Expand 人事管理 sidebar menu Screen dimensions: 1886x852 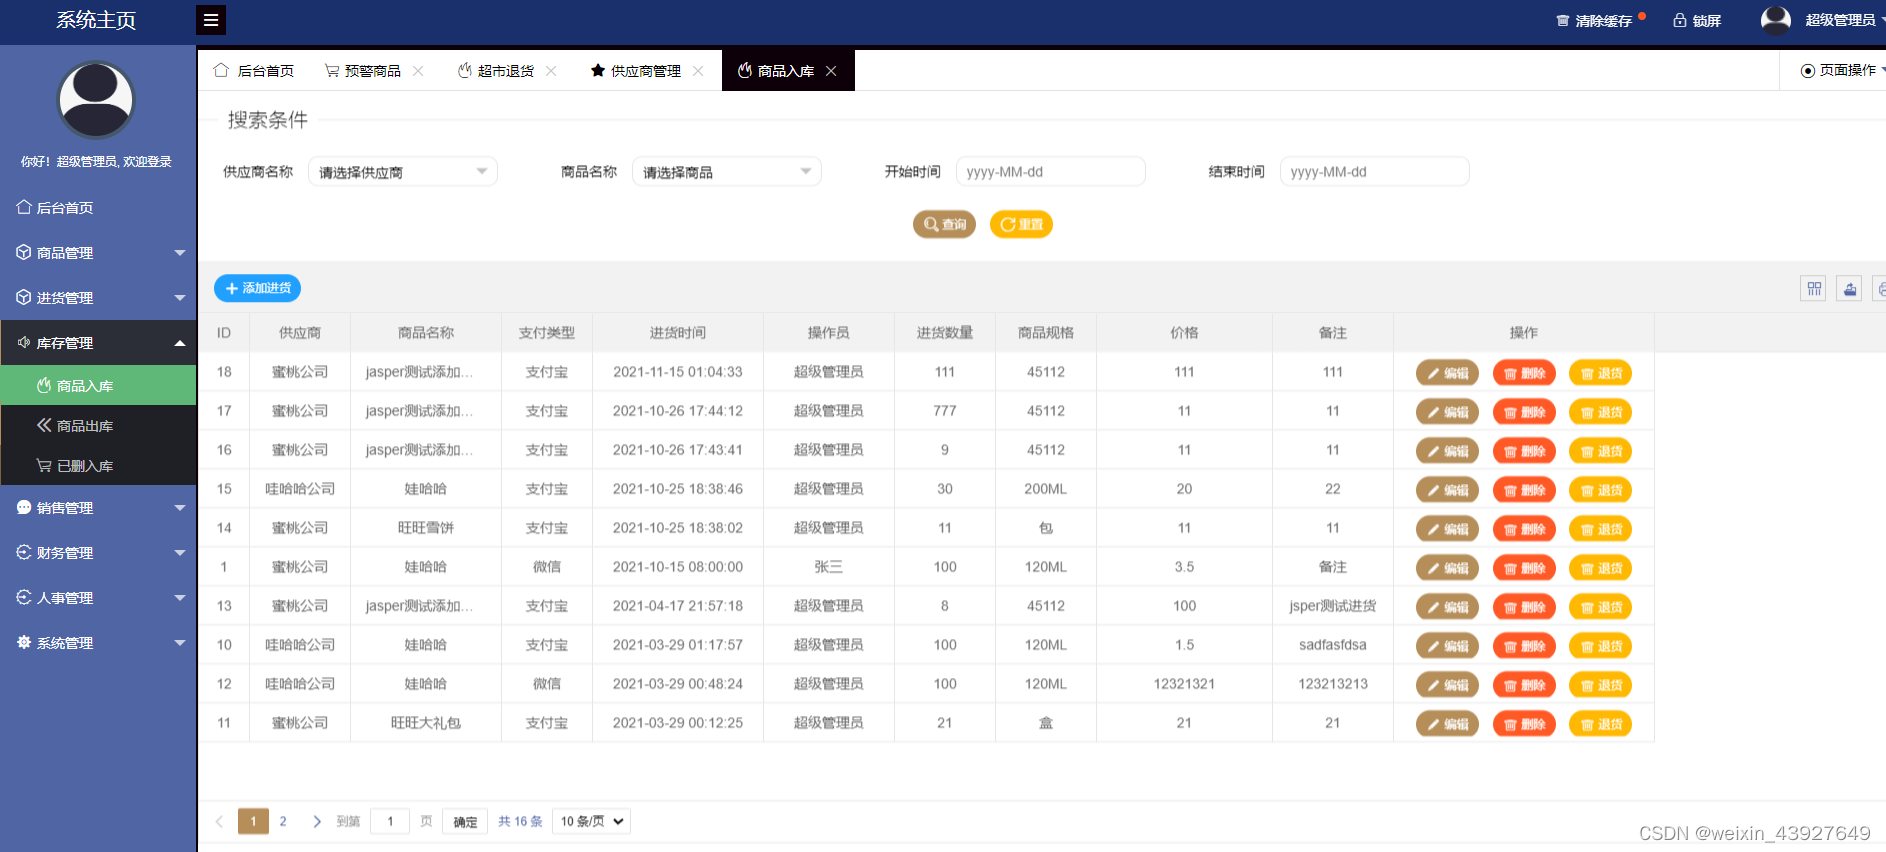(x=98, y=597)
